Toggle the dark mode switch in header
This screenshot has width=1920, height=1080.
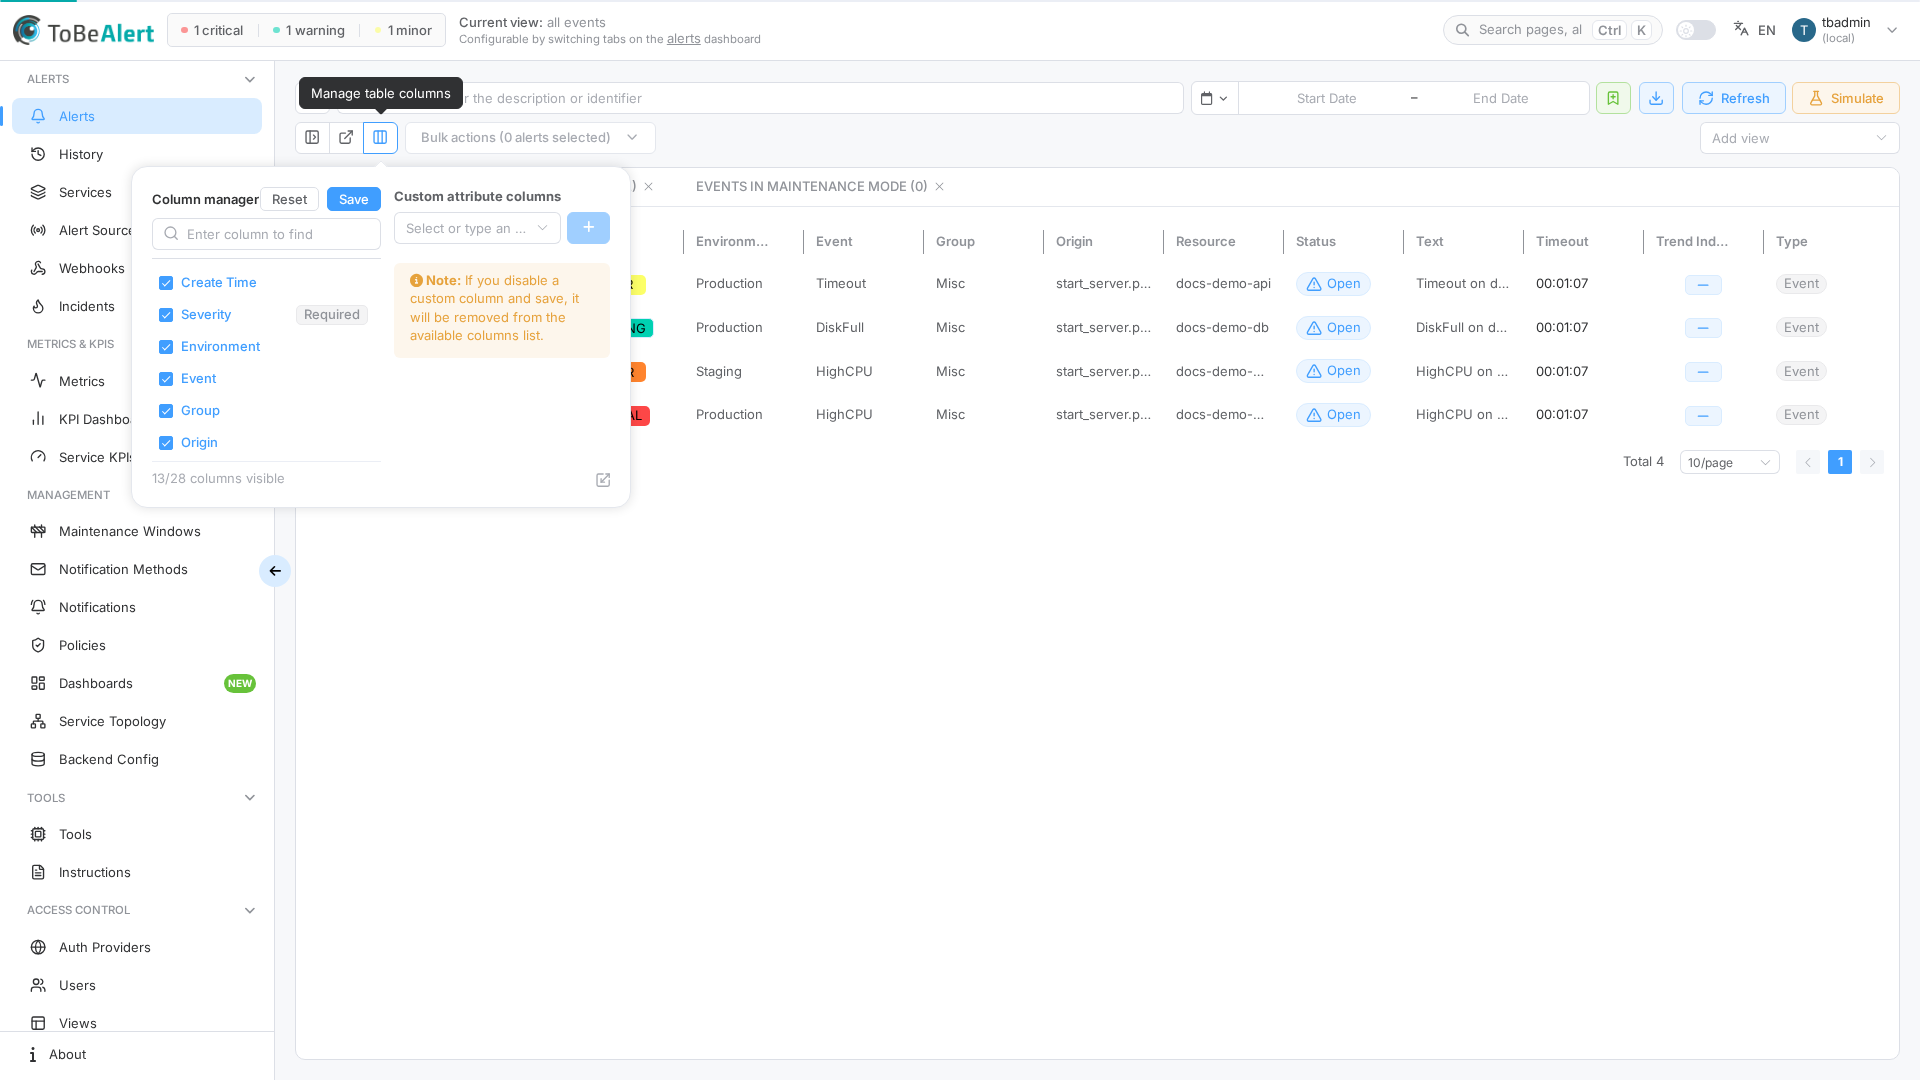[1696, 30]
